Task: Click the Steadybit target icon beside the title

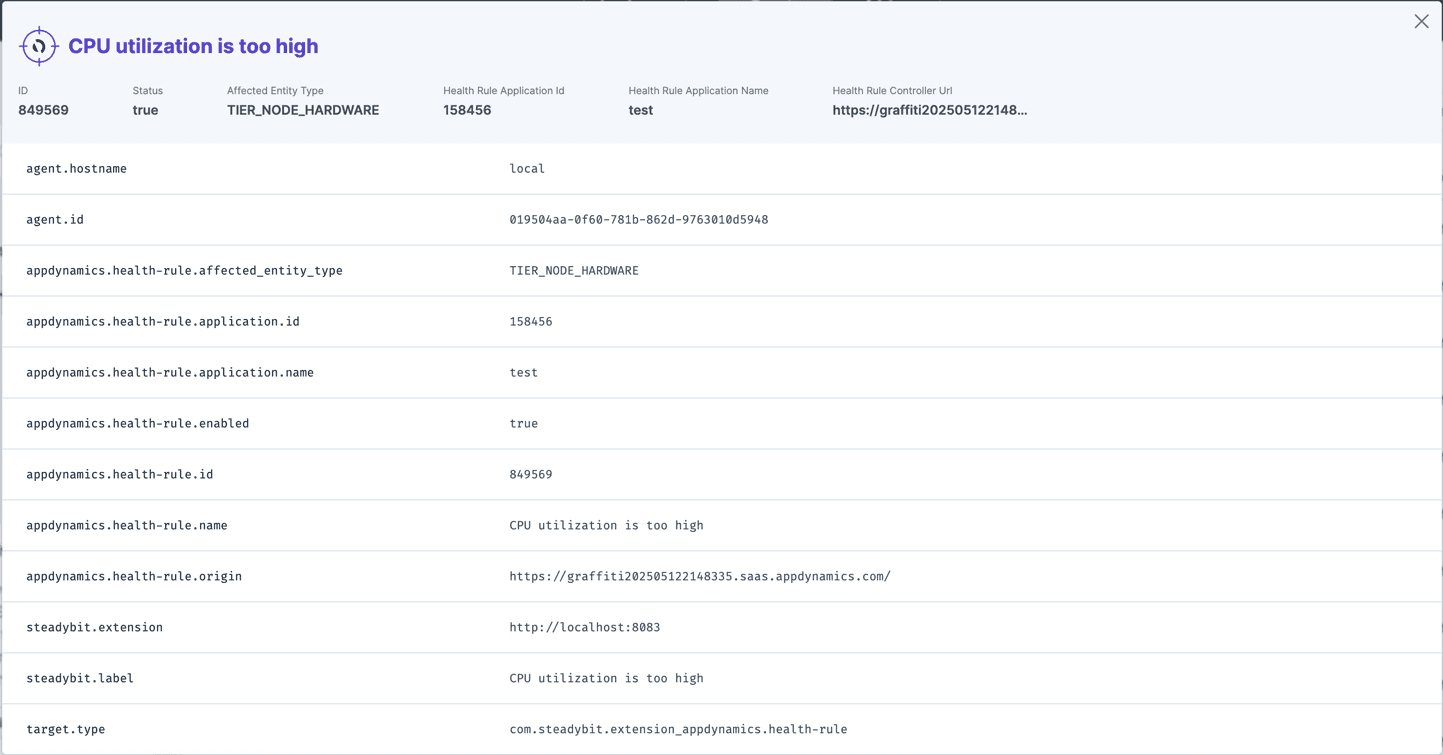Action: [x=38, y=45]
